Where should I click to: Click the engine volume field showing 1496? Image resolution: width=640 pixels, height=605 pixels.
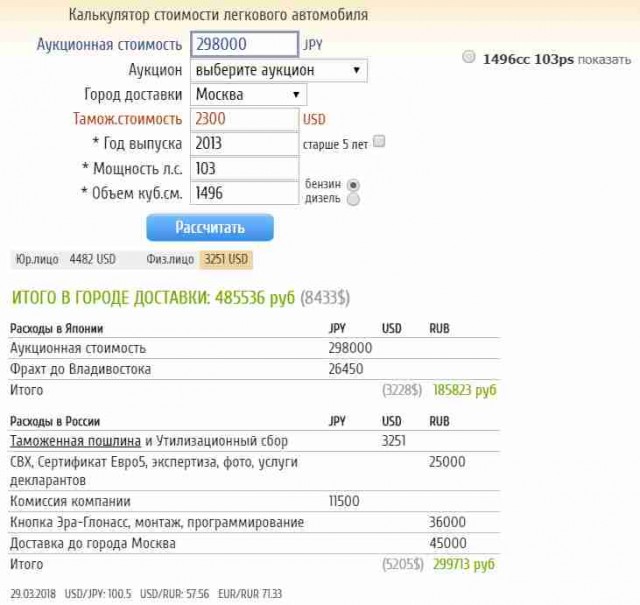click(x=244, y=192)
